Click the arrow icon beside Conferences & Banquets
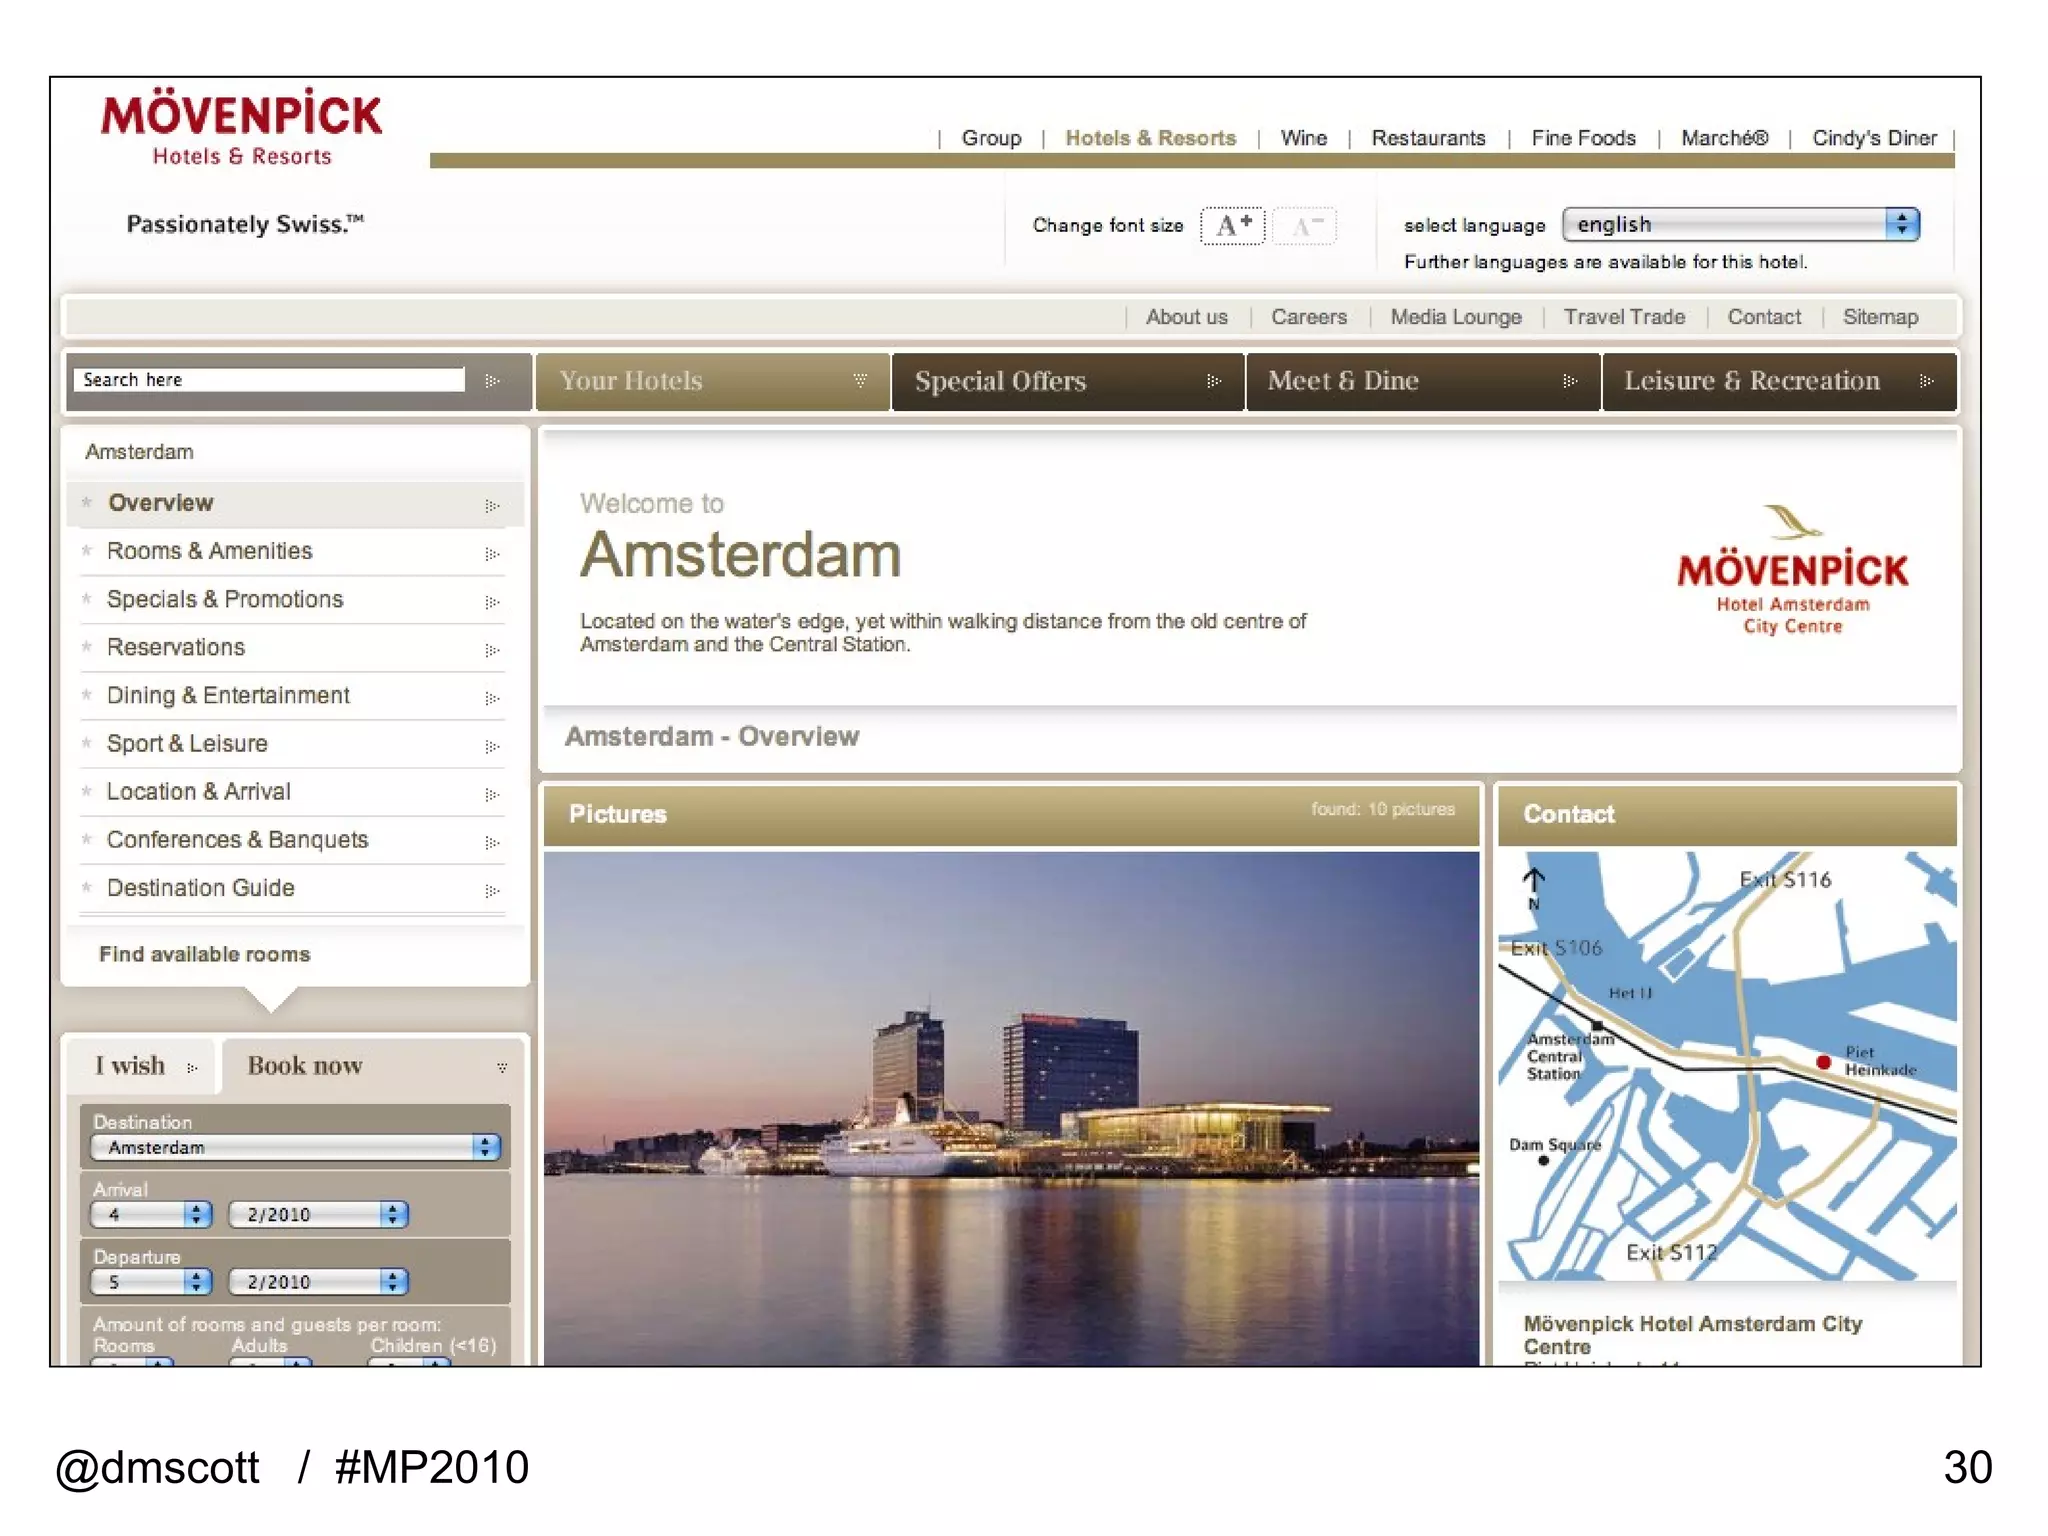The width and height of the screenshot is (2048, 1536). pyautogui.click(x=492, y=842)
